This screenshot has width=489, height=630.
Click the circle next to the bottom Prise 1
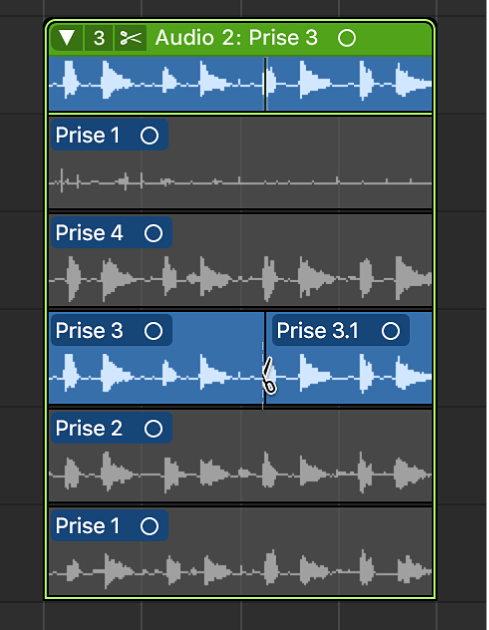click(x=149, y=526)
